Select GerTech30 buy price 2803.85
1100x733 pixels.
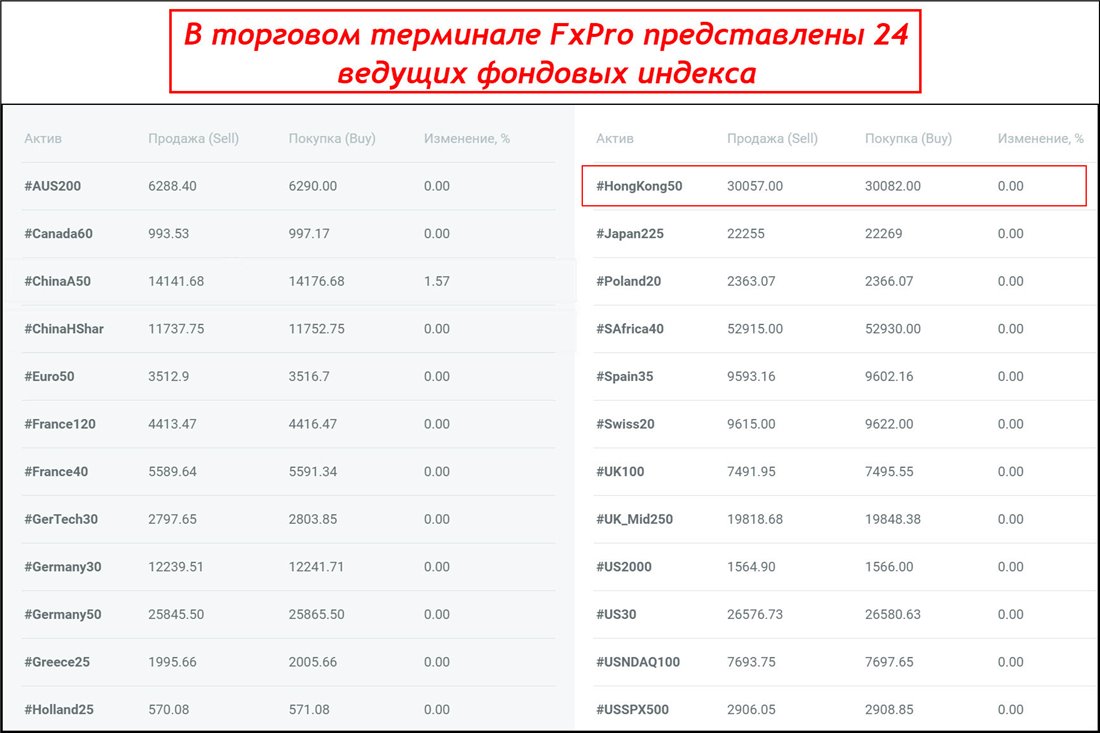(312, 520)
